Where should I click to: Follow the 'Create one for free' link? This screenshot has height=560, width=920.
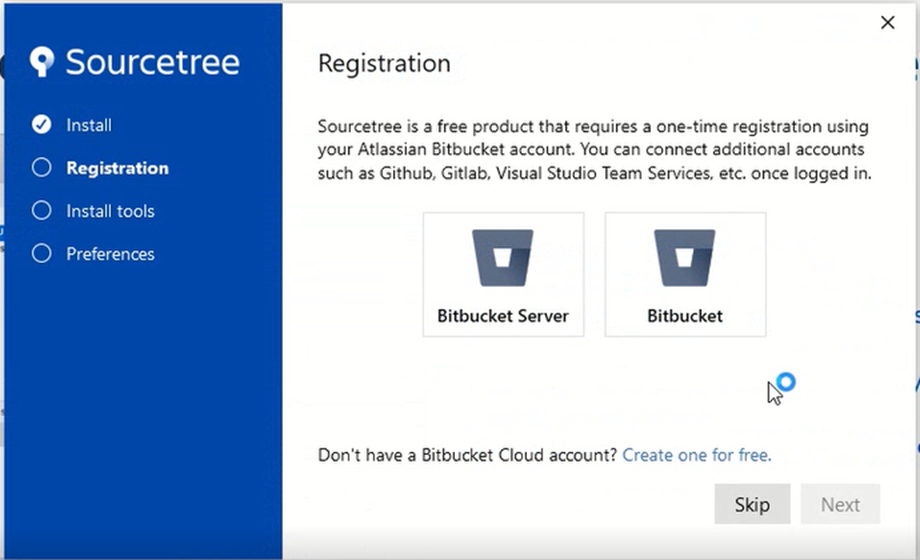pos(696,455)
